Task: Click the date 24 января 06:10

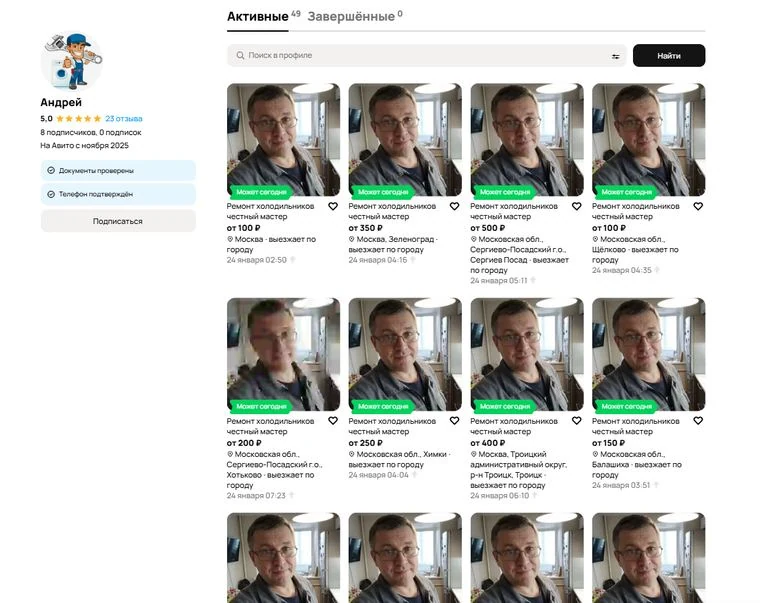Action: pyautogui.click(x=499, y=496)
